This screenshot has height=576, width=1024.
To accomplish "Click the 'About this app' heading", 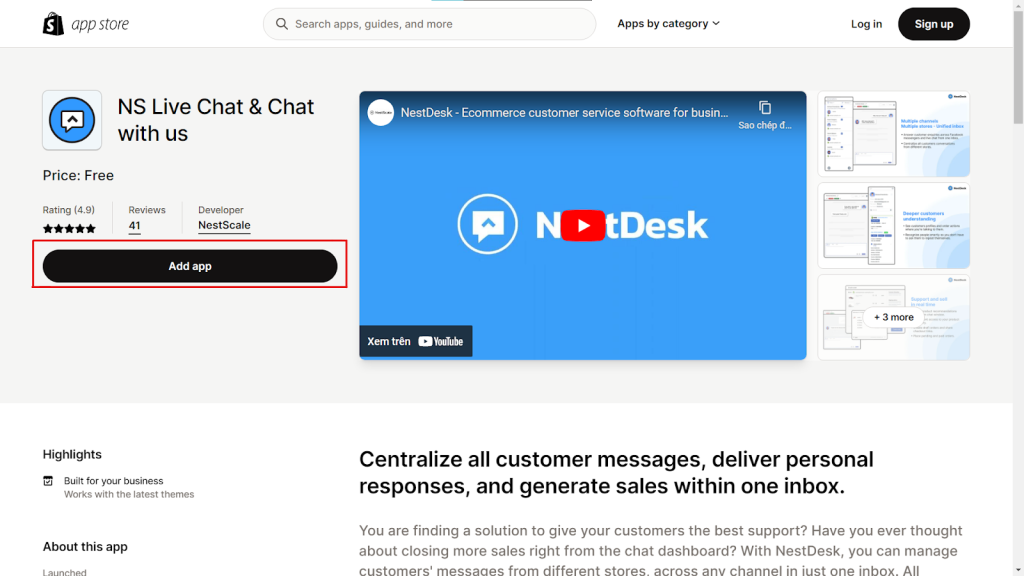I will tap(85, 547).
